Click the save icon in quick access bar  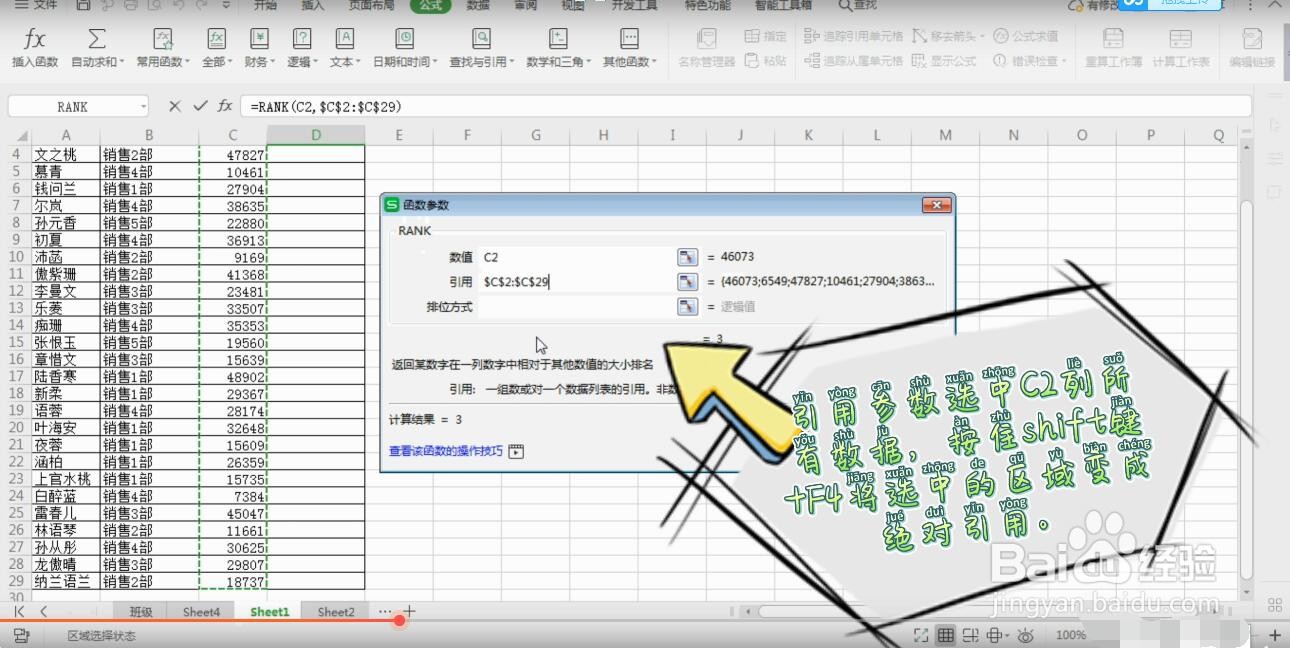[x=84, y=5]
